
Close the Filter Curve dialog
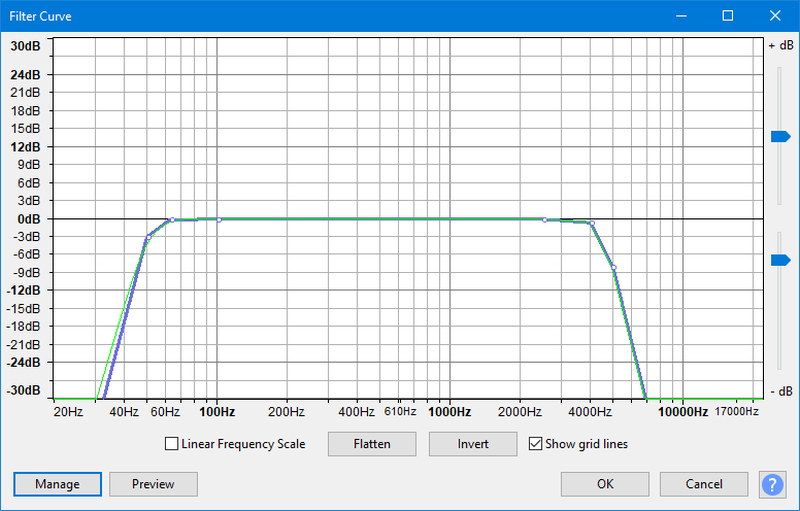[775, 16]
